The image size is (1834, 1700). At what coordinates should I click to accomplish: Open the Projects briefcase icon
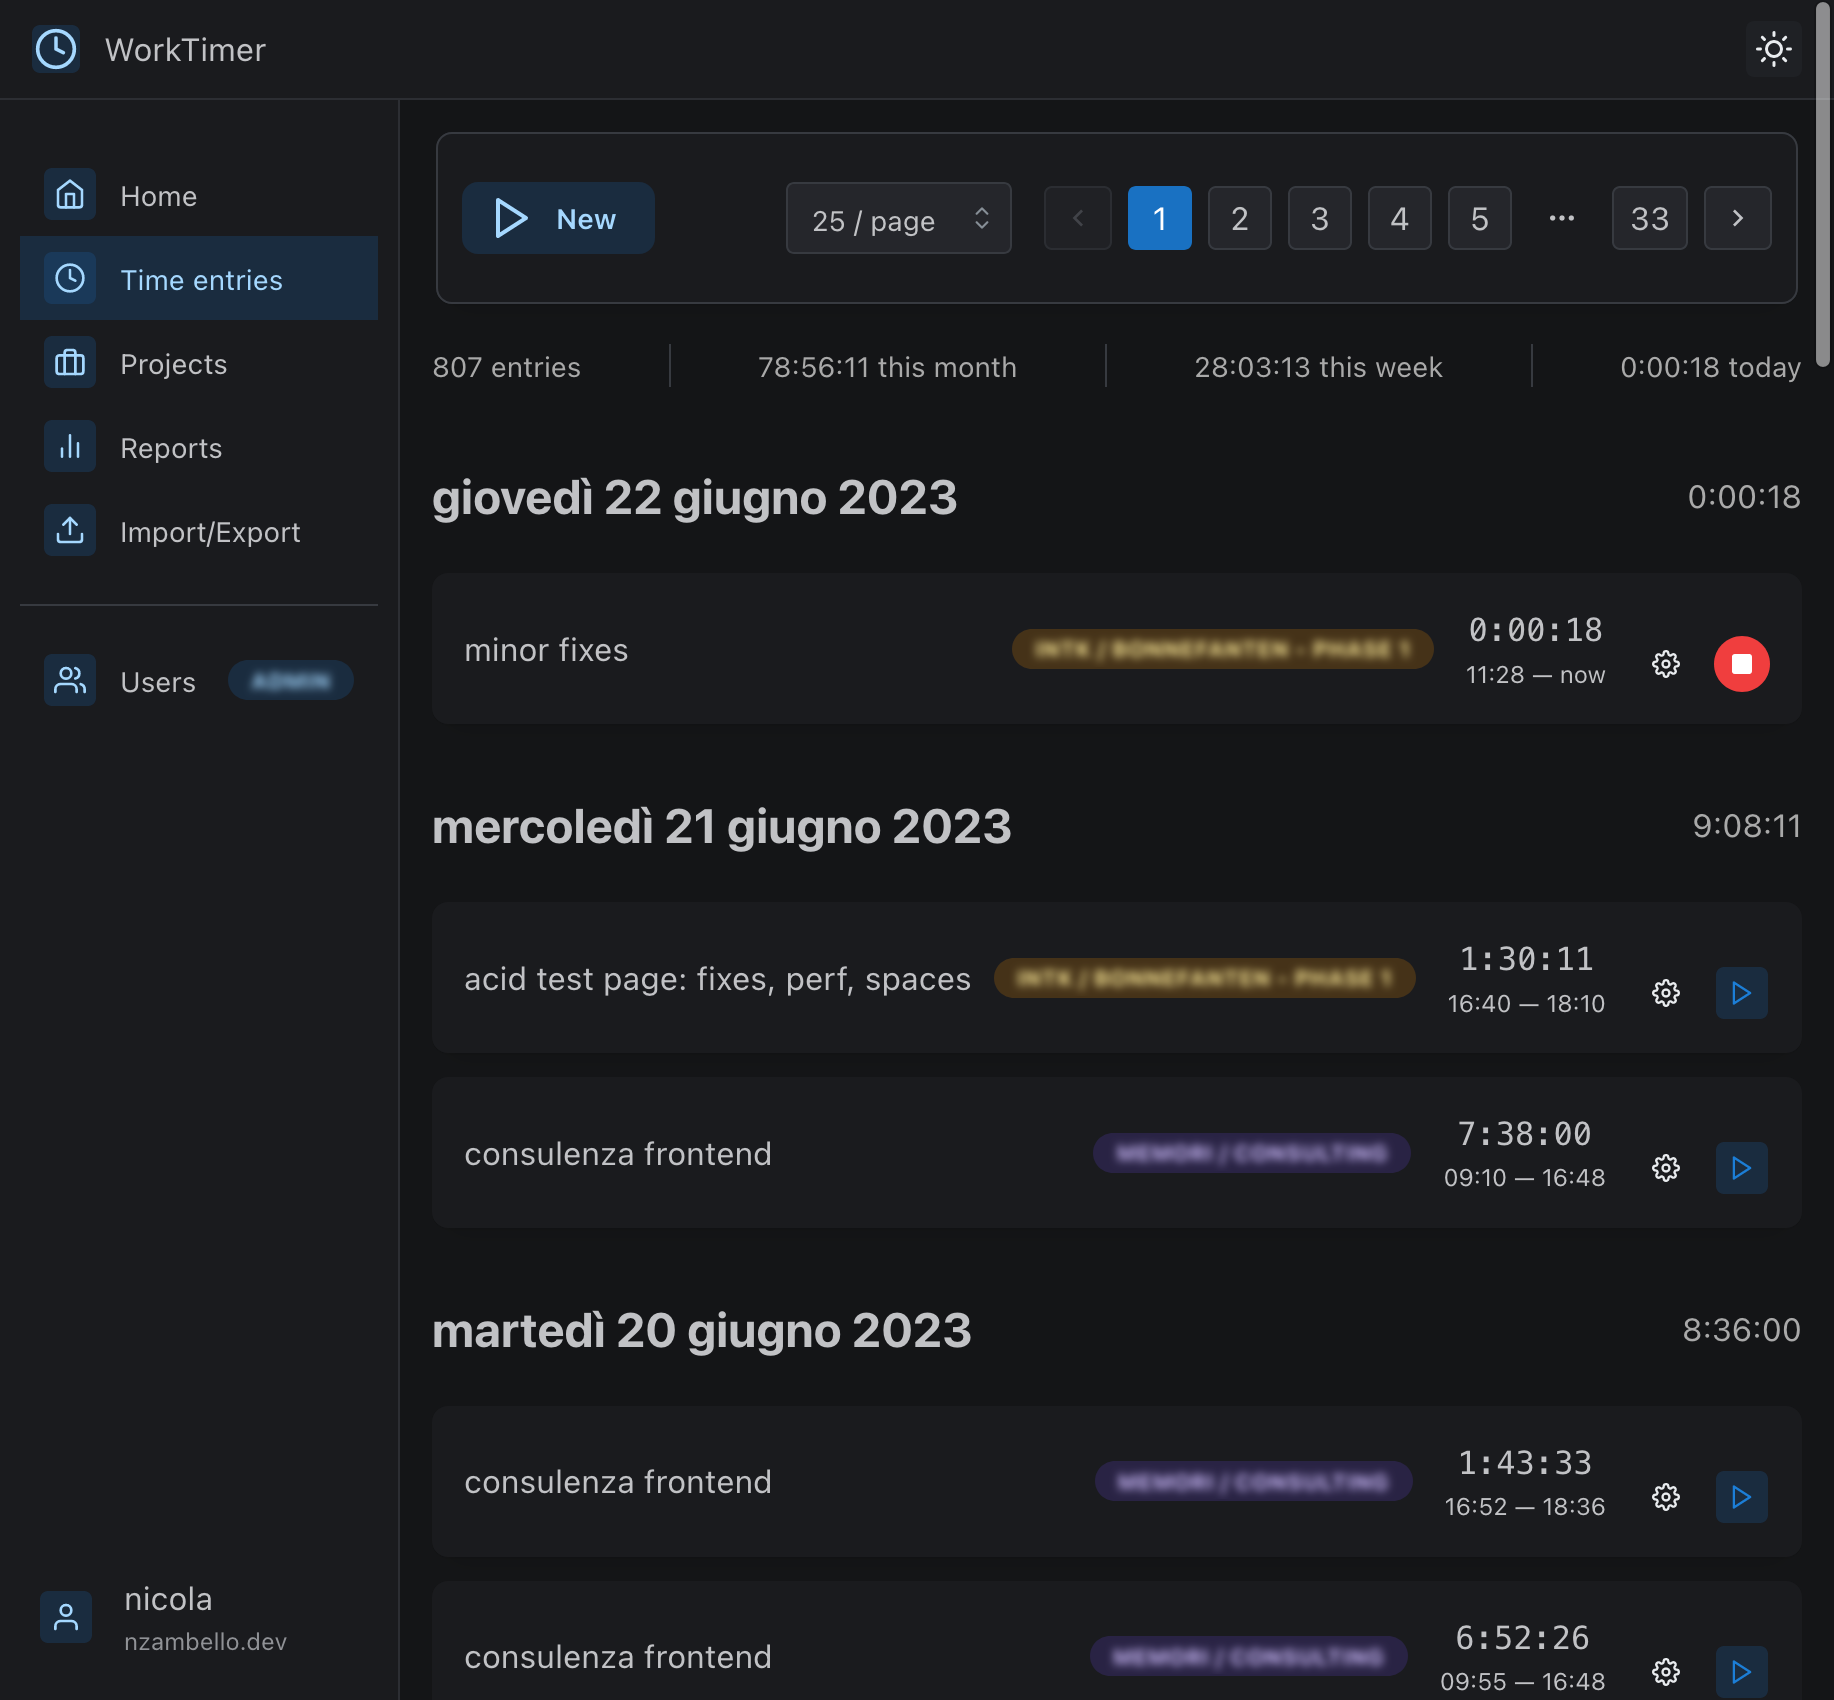click(69, 363)
